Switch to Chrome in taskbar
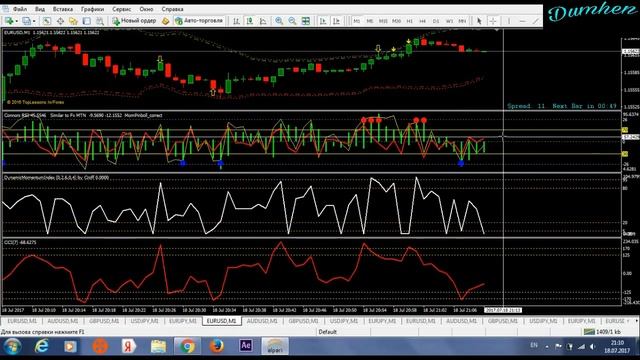This screenshot has height=360, width=640. tap(187, 347)
